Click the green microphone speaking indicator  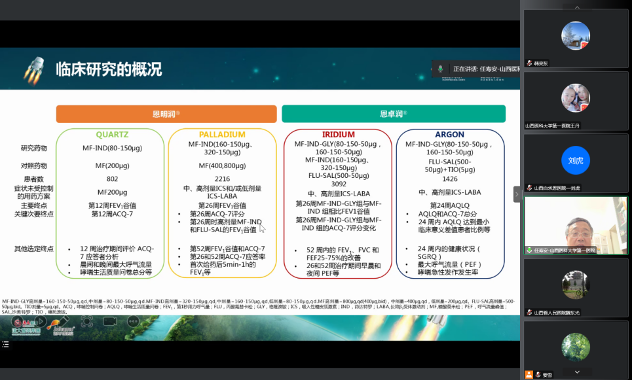click(x=441, y=69)
